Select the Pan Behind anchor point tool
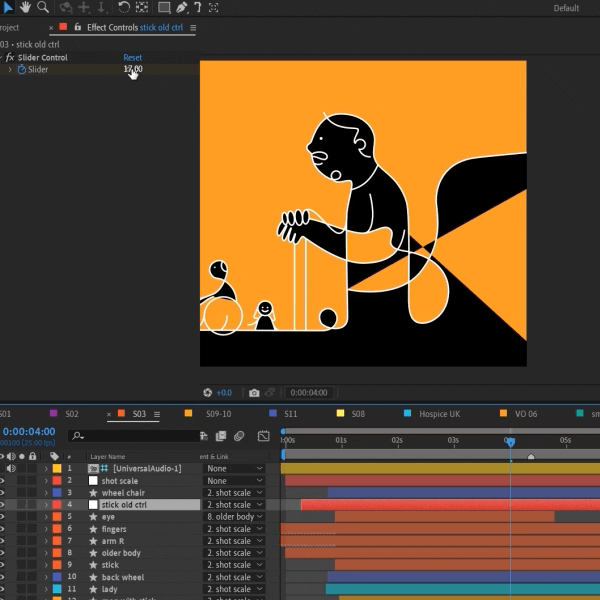 coord(142,7)
